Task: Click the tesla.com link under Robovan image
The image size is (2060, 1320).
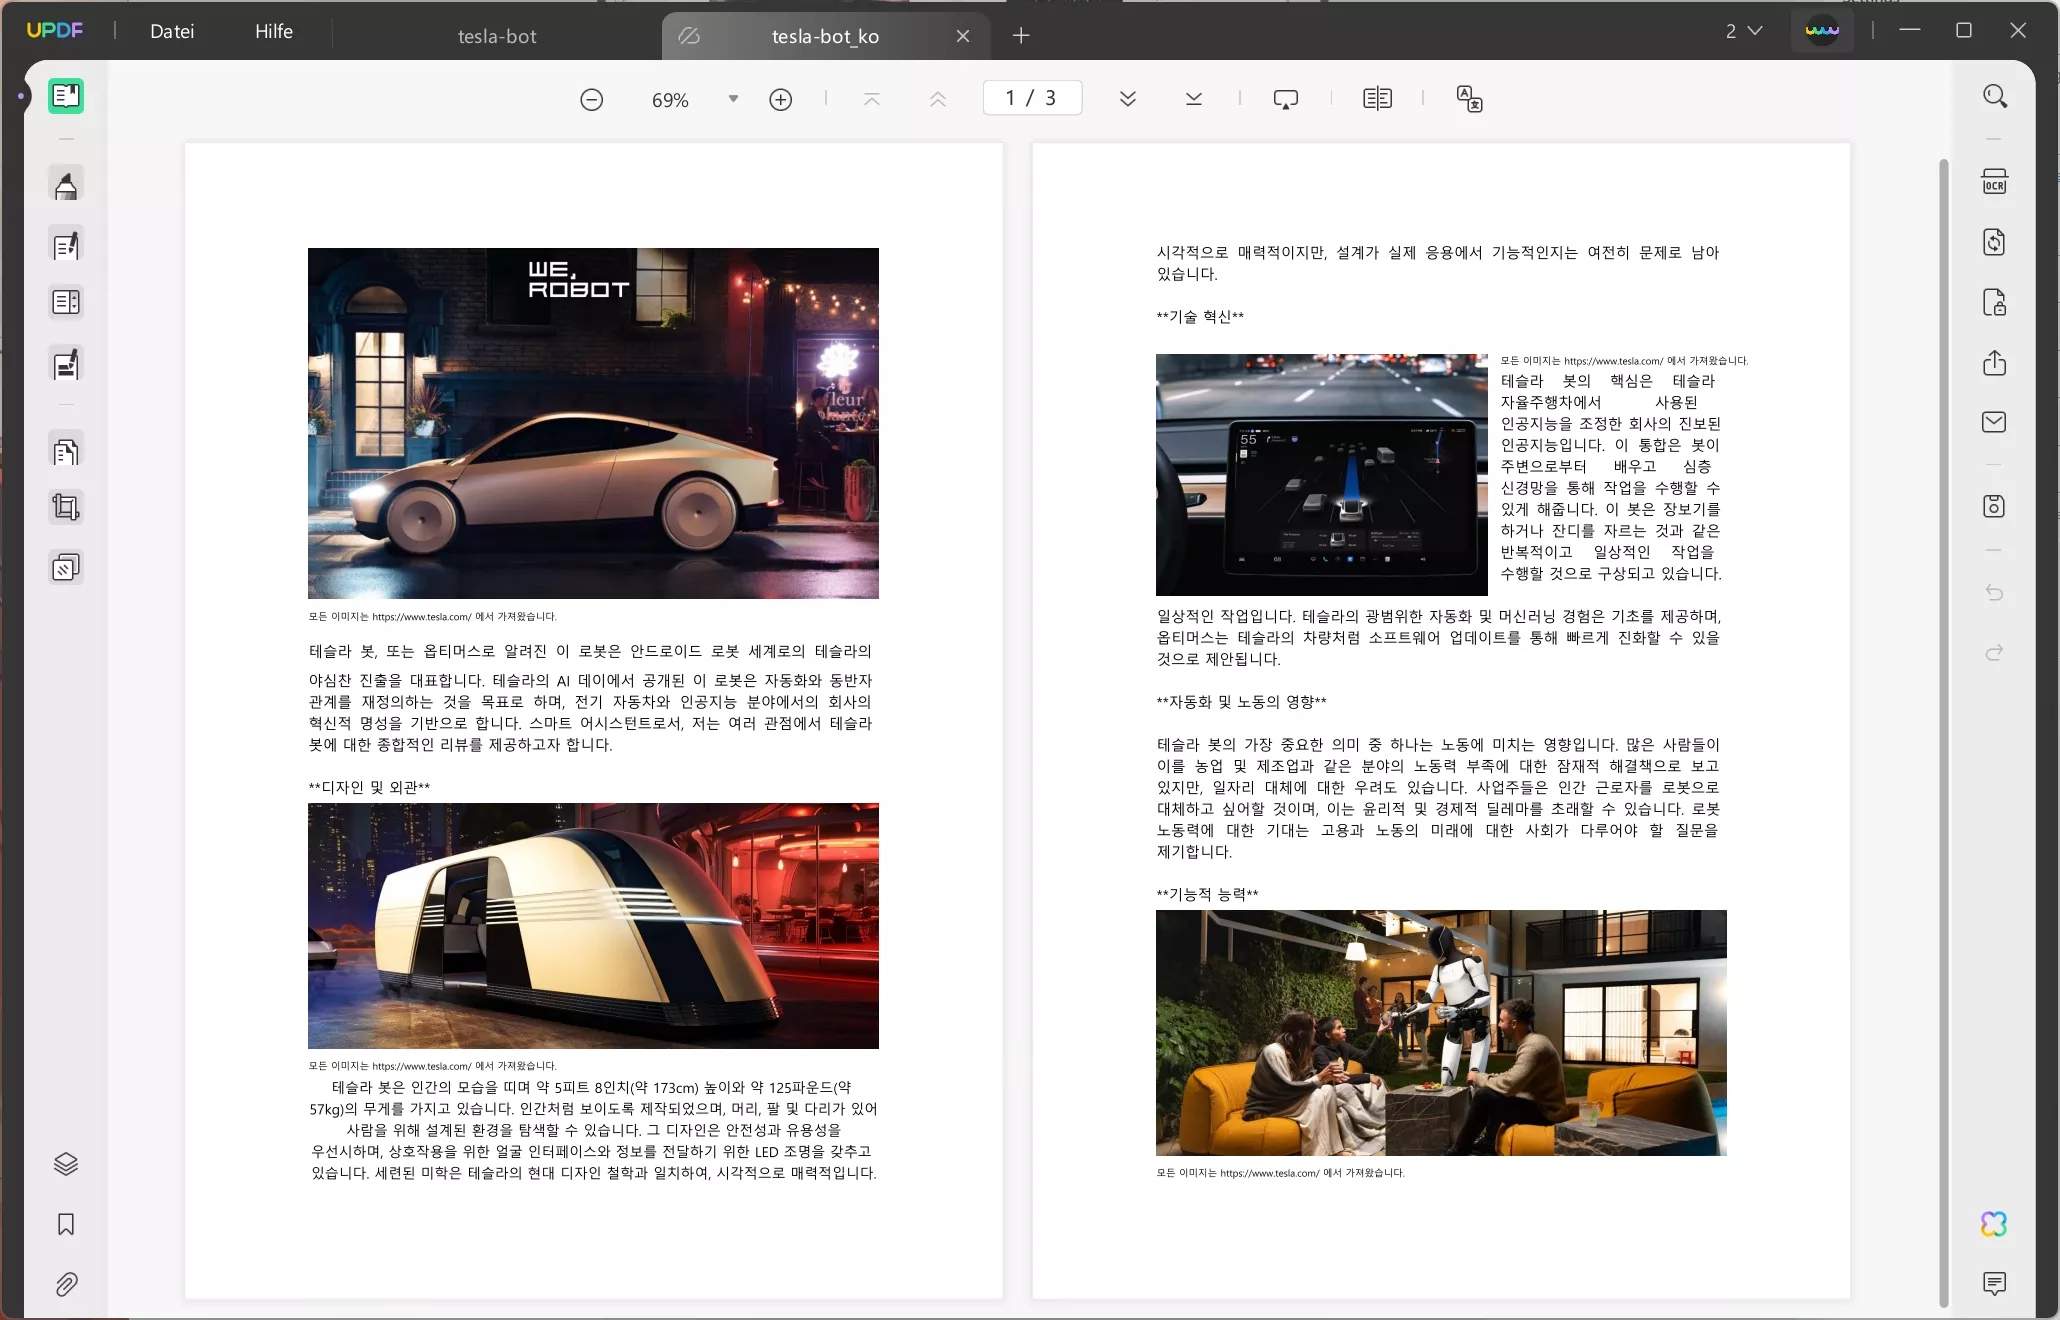Action: (421, 1066)
